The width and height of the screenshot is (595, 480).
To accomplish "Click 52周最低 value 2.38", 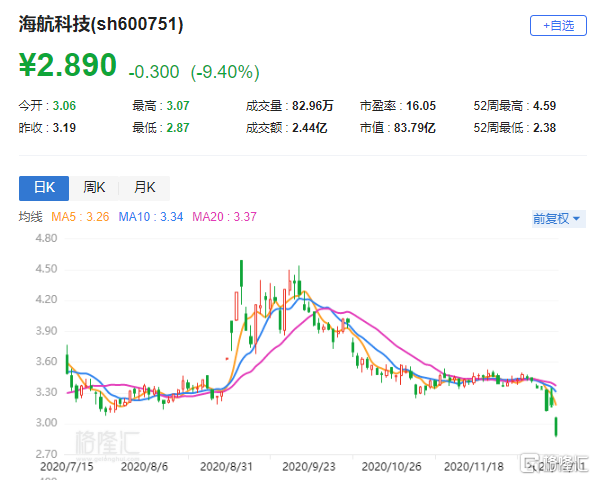I will pyautogui.click(x=544, y=128).
